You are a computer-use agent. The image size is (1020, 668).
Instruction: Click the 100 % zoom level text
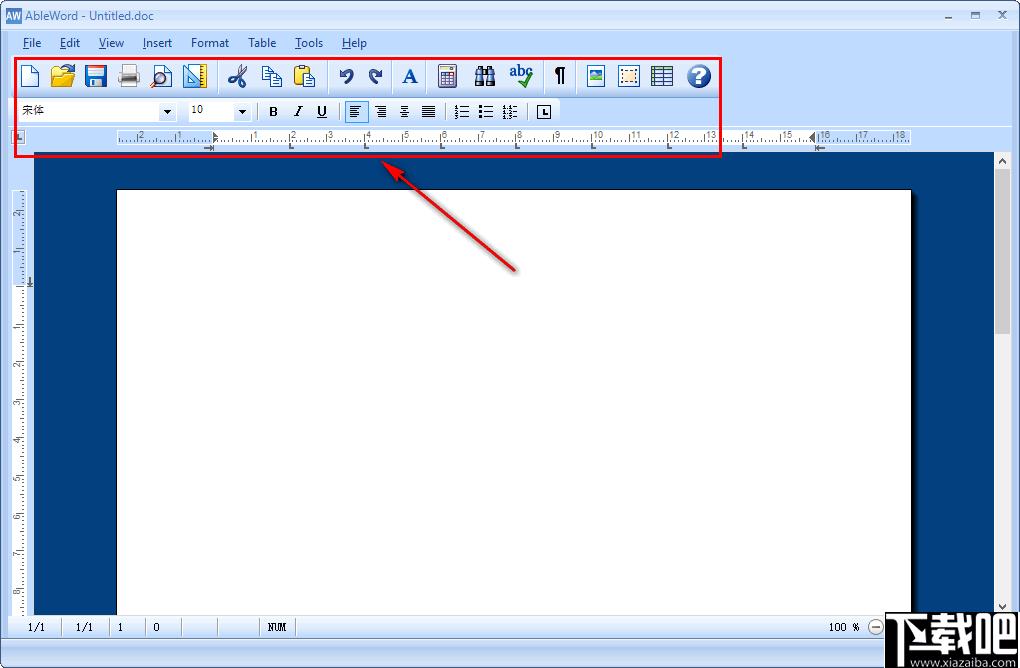pyautogui.click(x=844, y=627)
